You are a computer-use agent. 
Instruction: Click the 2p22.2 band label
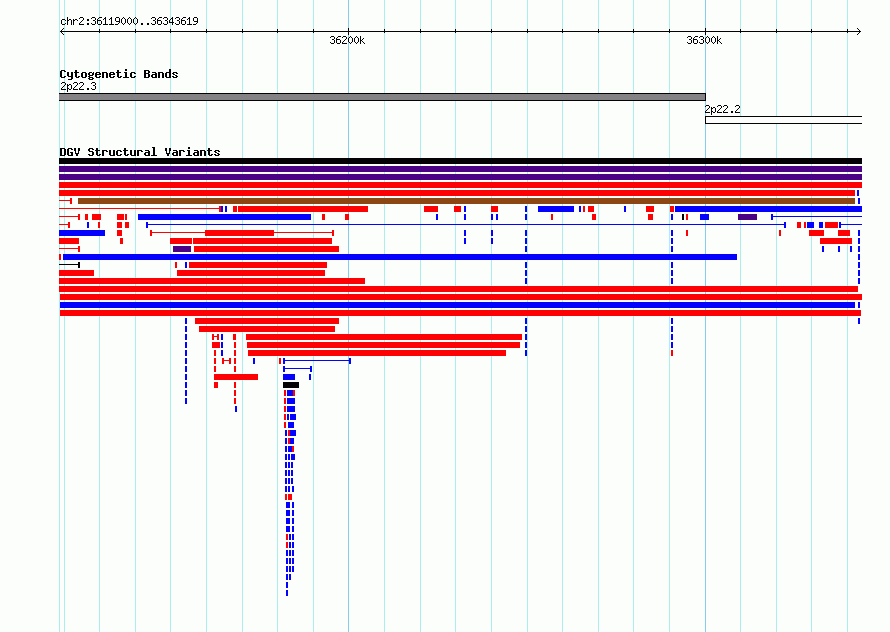[723, 109]
